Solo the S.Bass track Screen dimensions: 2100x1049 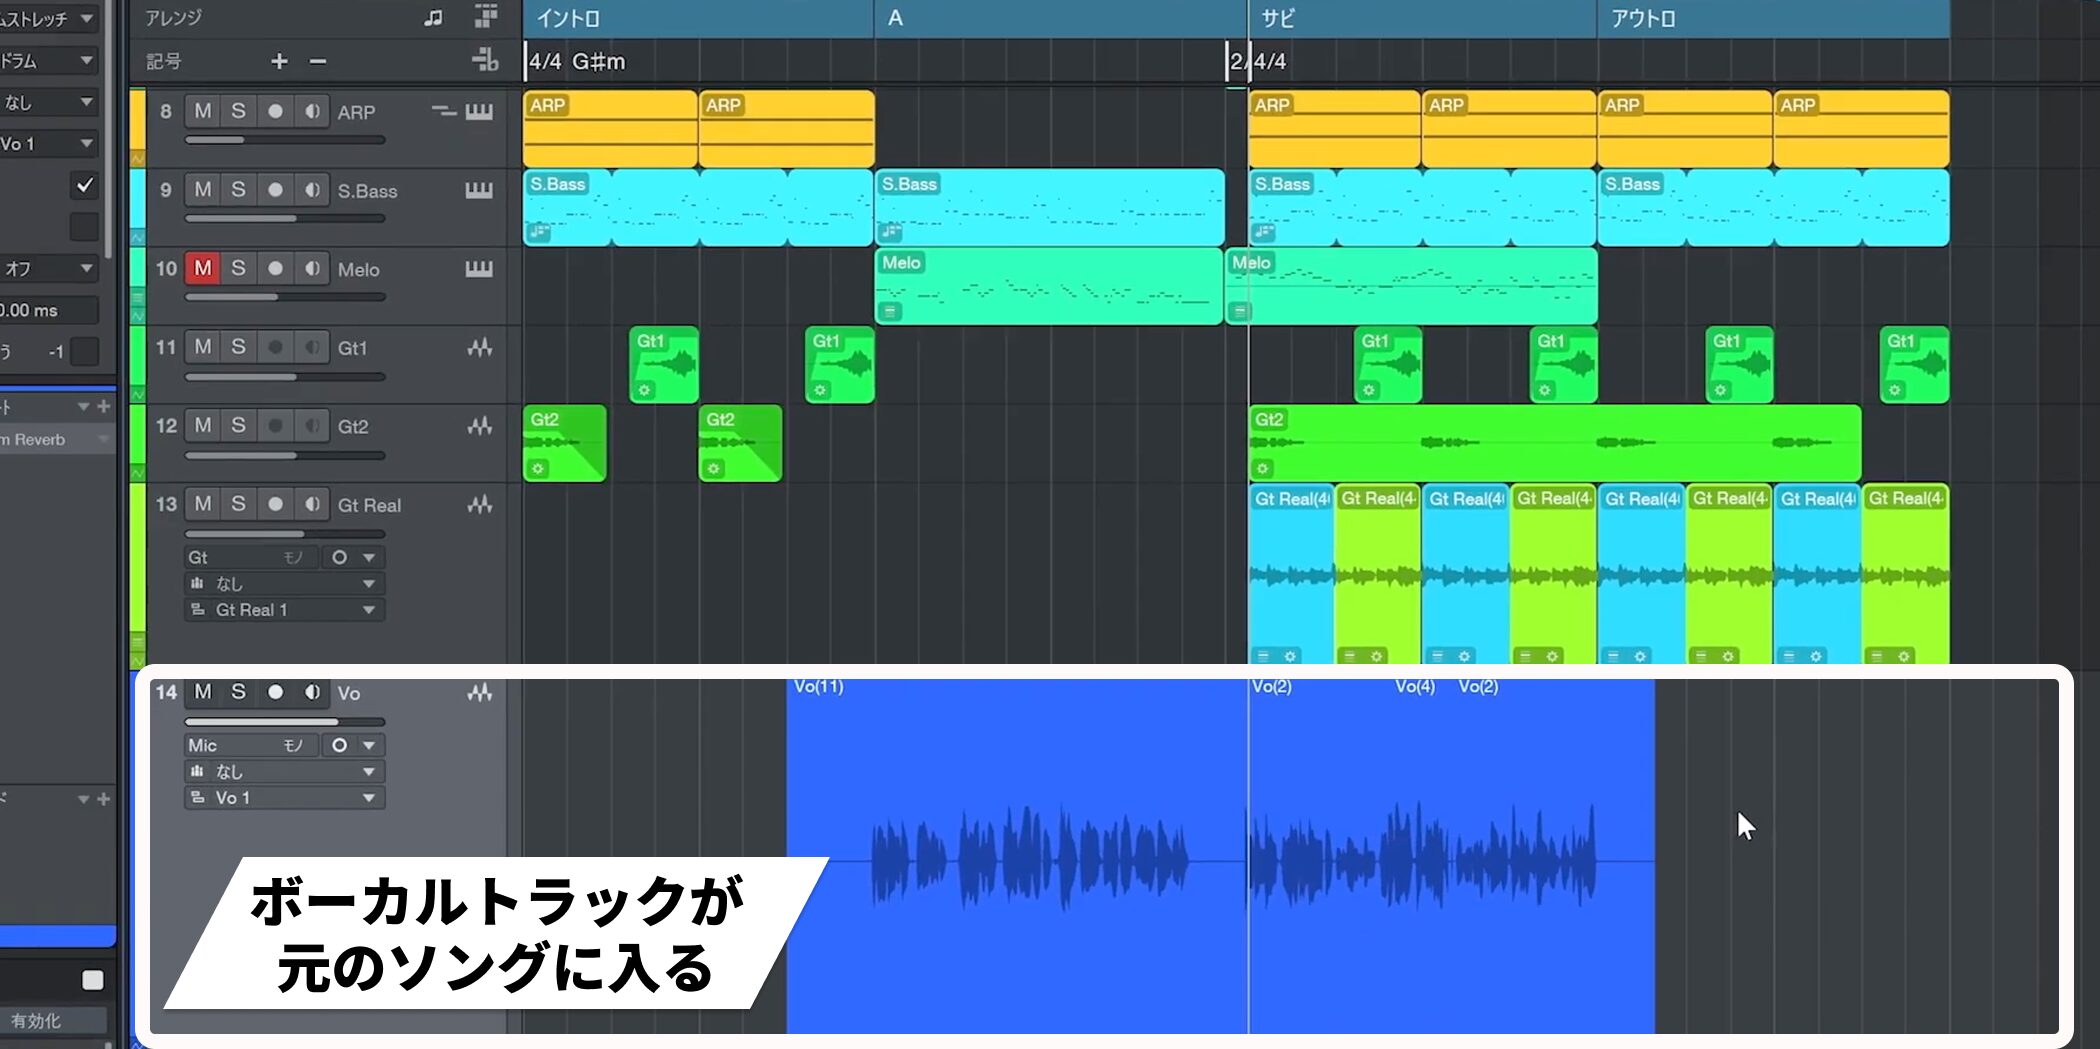[x=238, y=190]
